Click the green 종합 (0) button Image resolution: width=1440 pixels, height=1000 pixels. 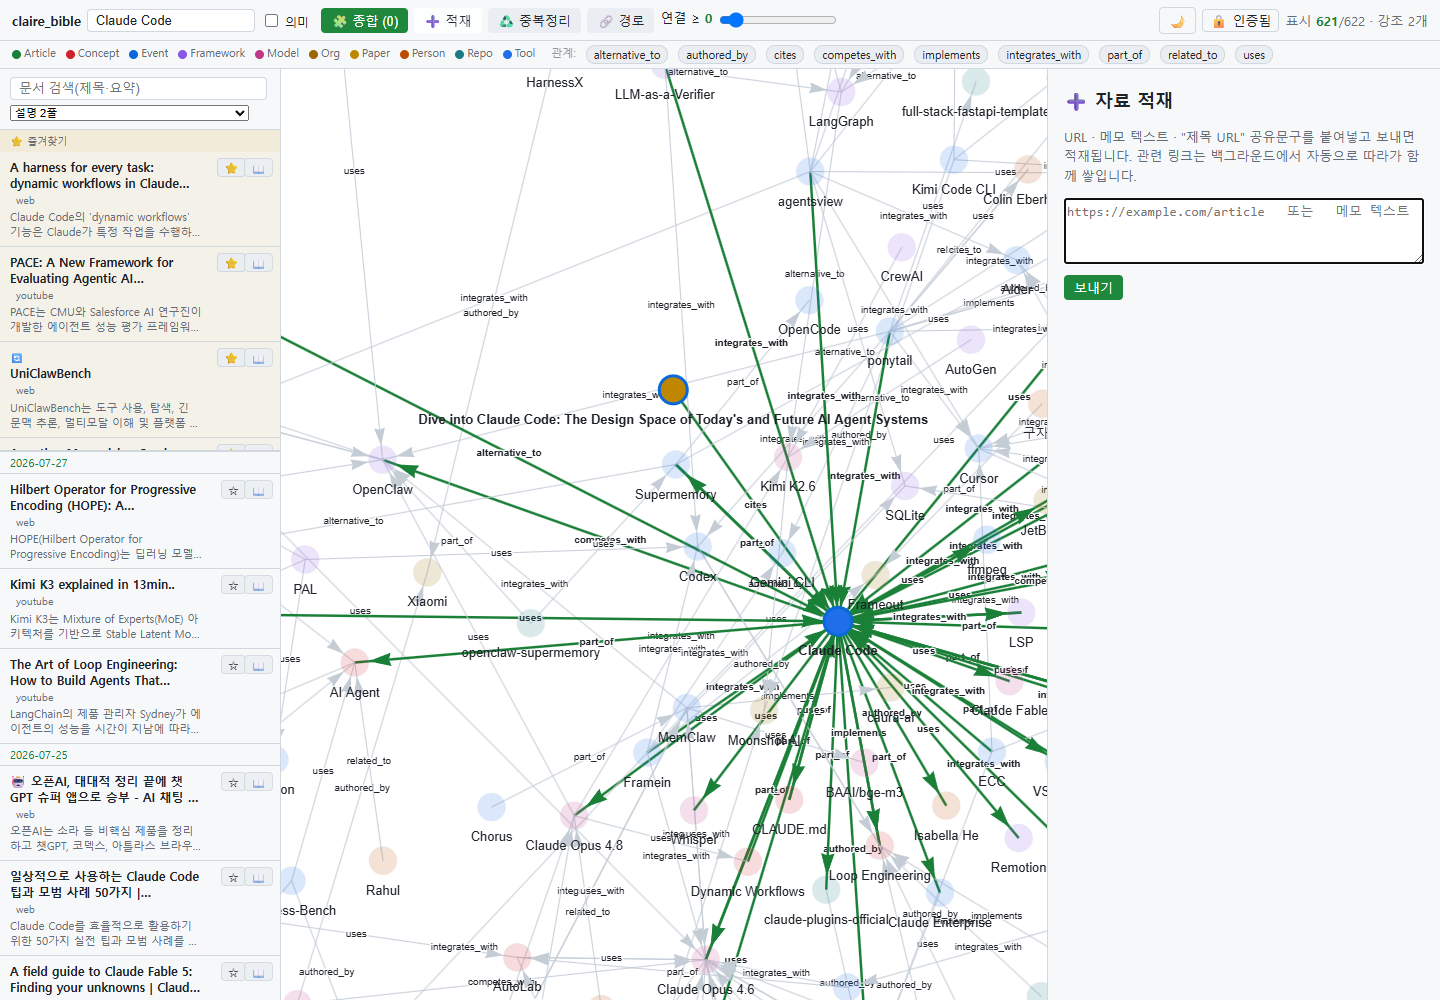(x=364, y=21)
